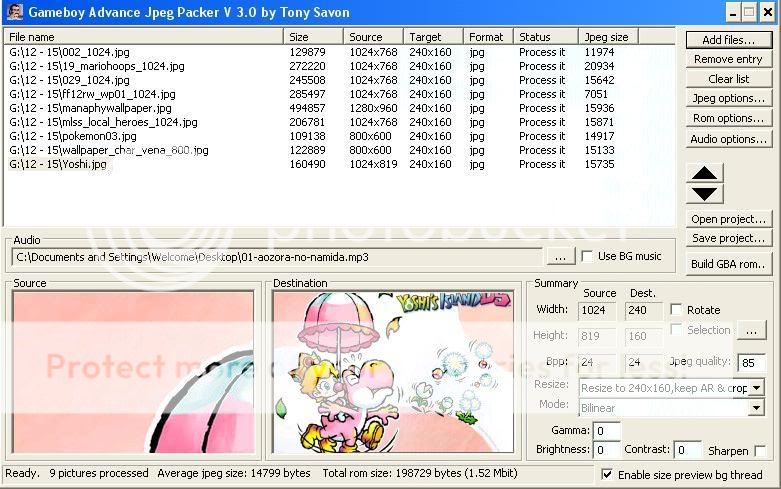Click the move entry up arrow
The height and width of the screenshot is (489, 781).
(x=705, y=173)
